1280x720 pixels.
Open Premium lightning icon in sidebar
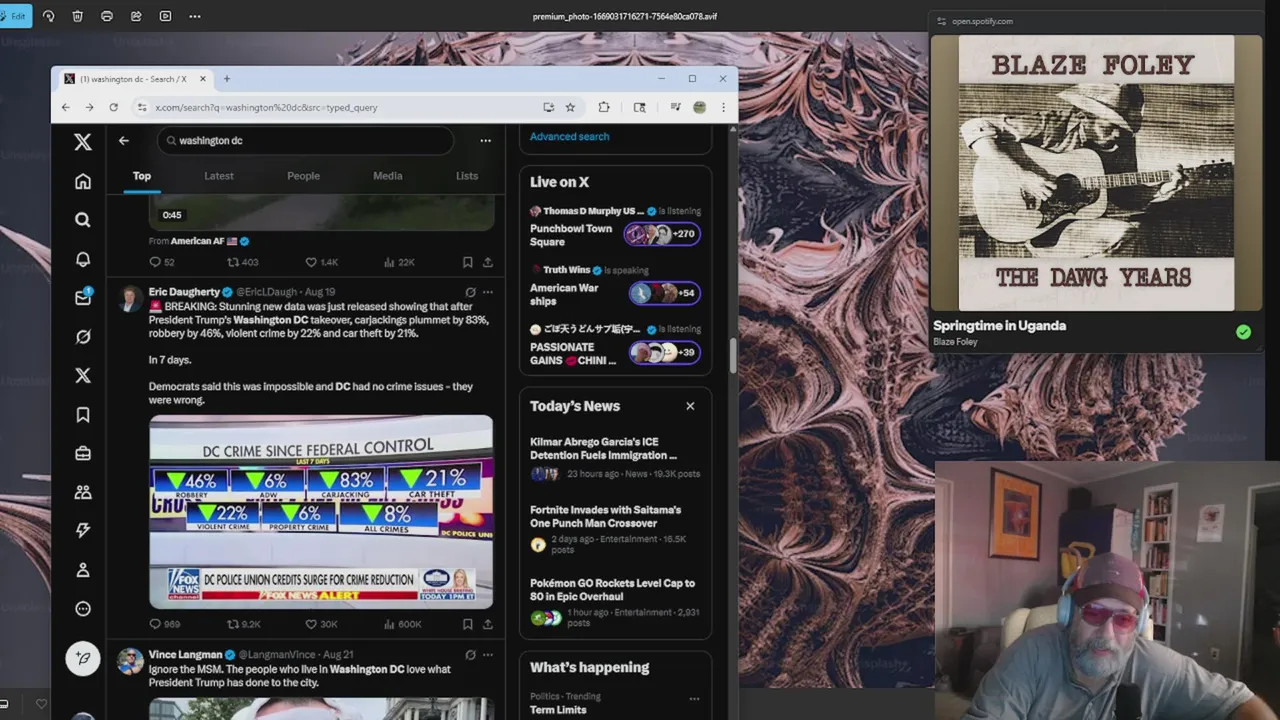pos(83,531)
